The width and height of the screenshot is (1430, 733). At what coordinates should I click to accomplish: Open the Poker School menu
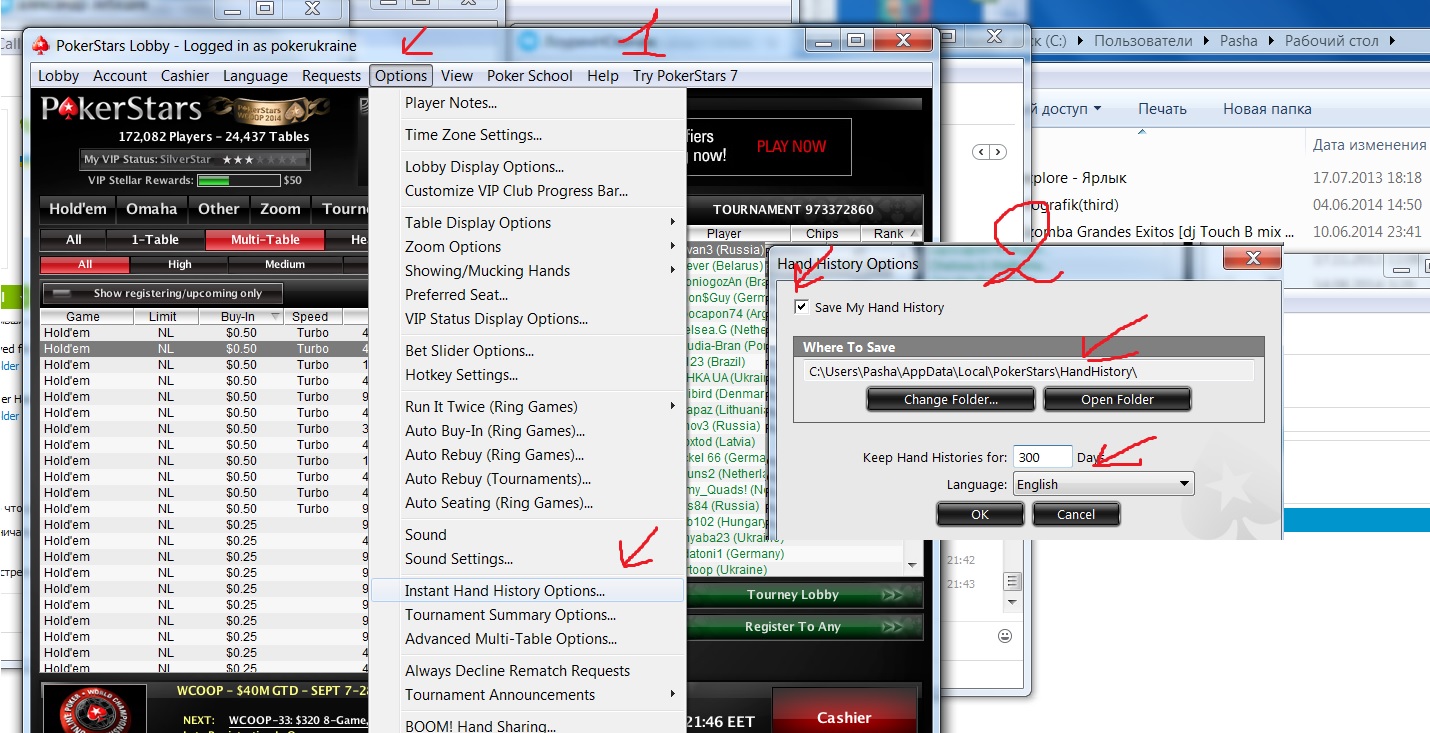(530, 76)
